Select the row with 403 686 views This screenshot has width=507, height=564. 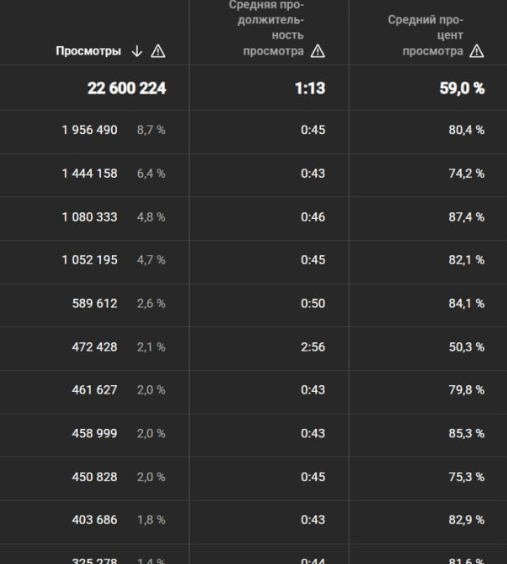pos(254,520)
